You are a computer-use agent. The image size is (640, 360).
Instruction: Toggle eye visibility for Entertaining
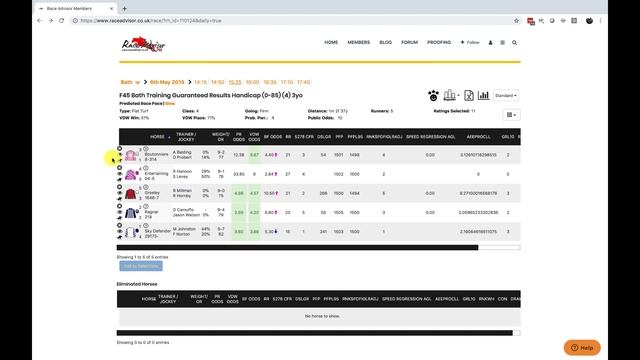pos(120,174)
